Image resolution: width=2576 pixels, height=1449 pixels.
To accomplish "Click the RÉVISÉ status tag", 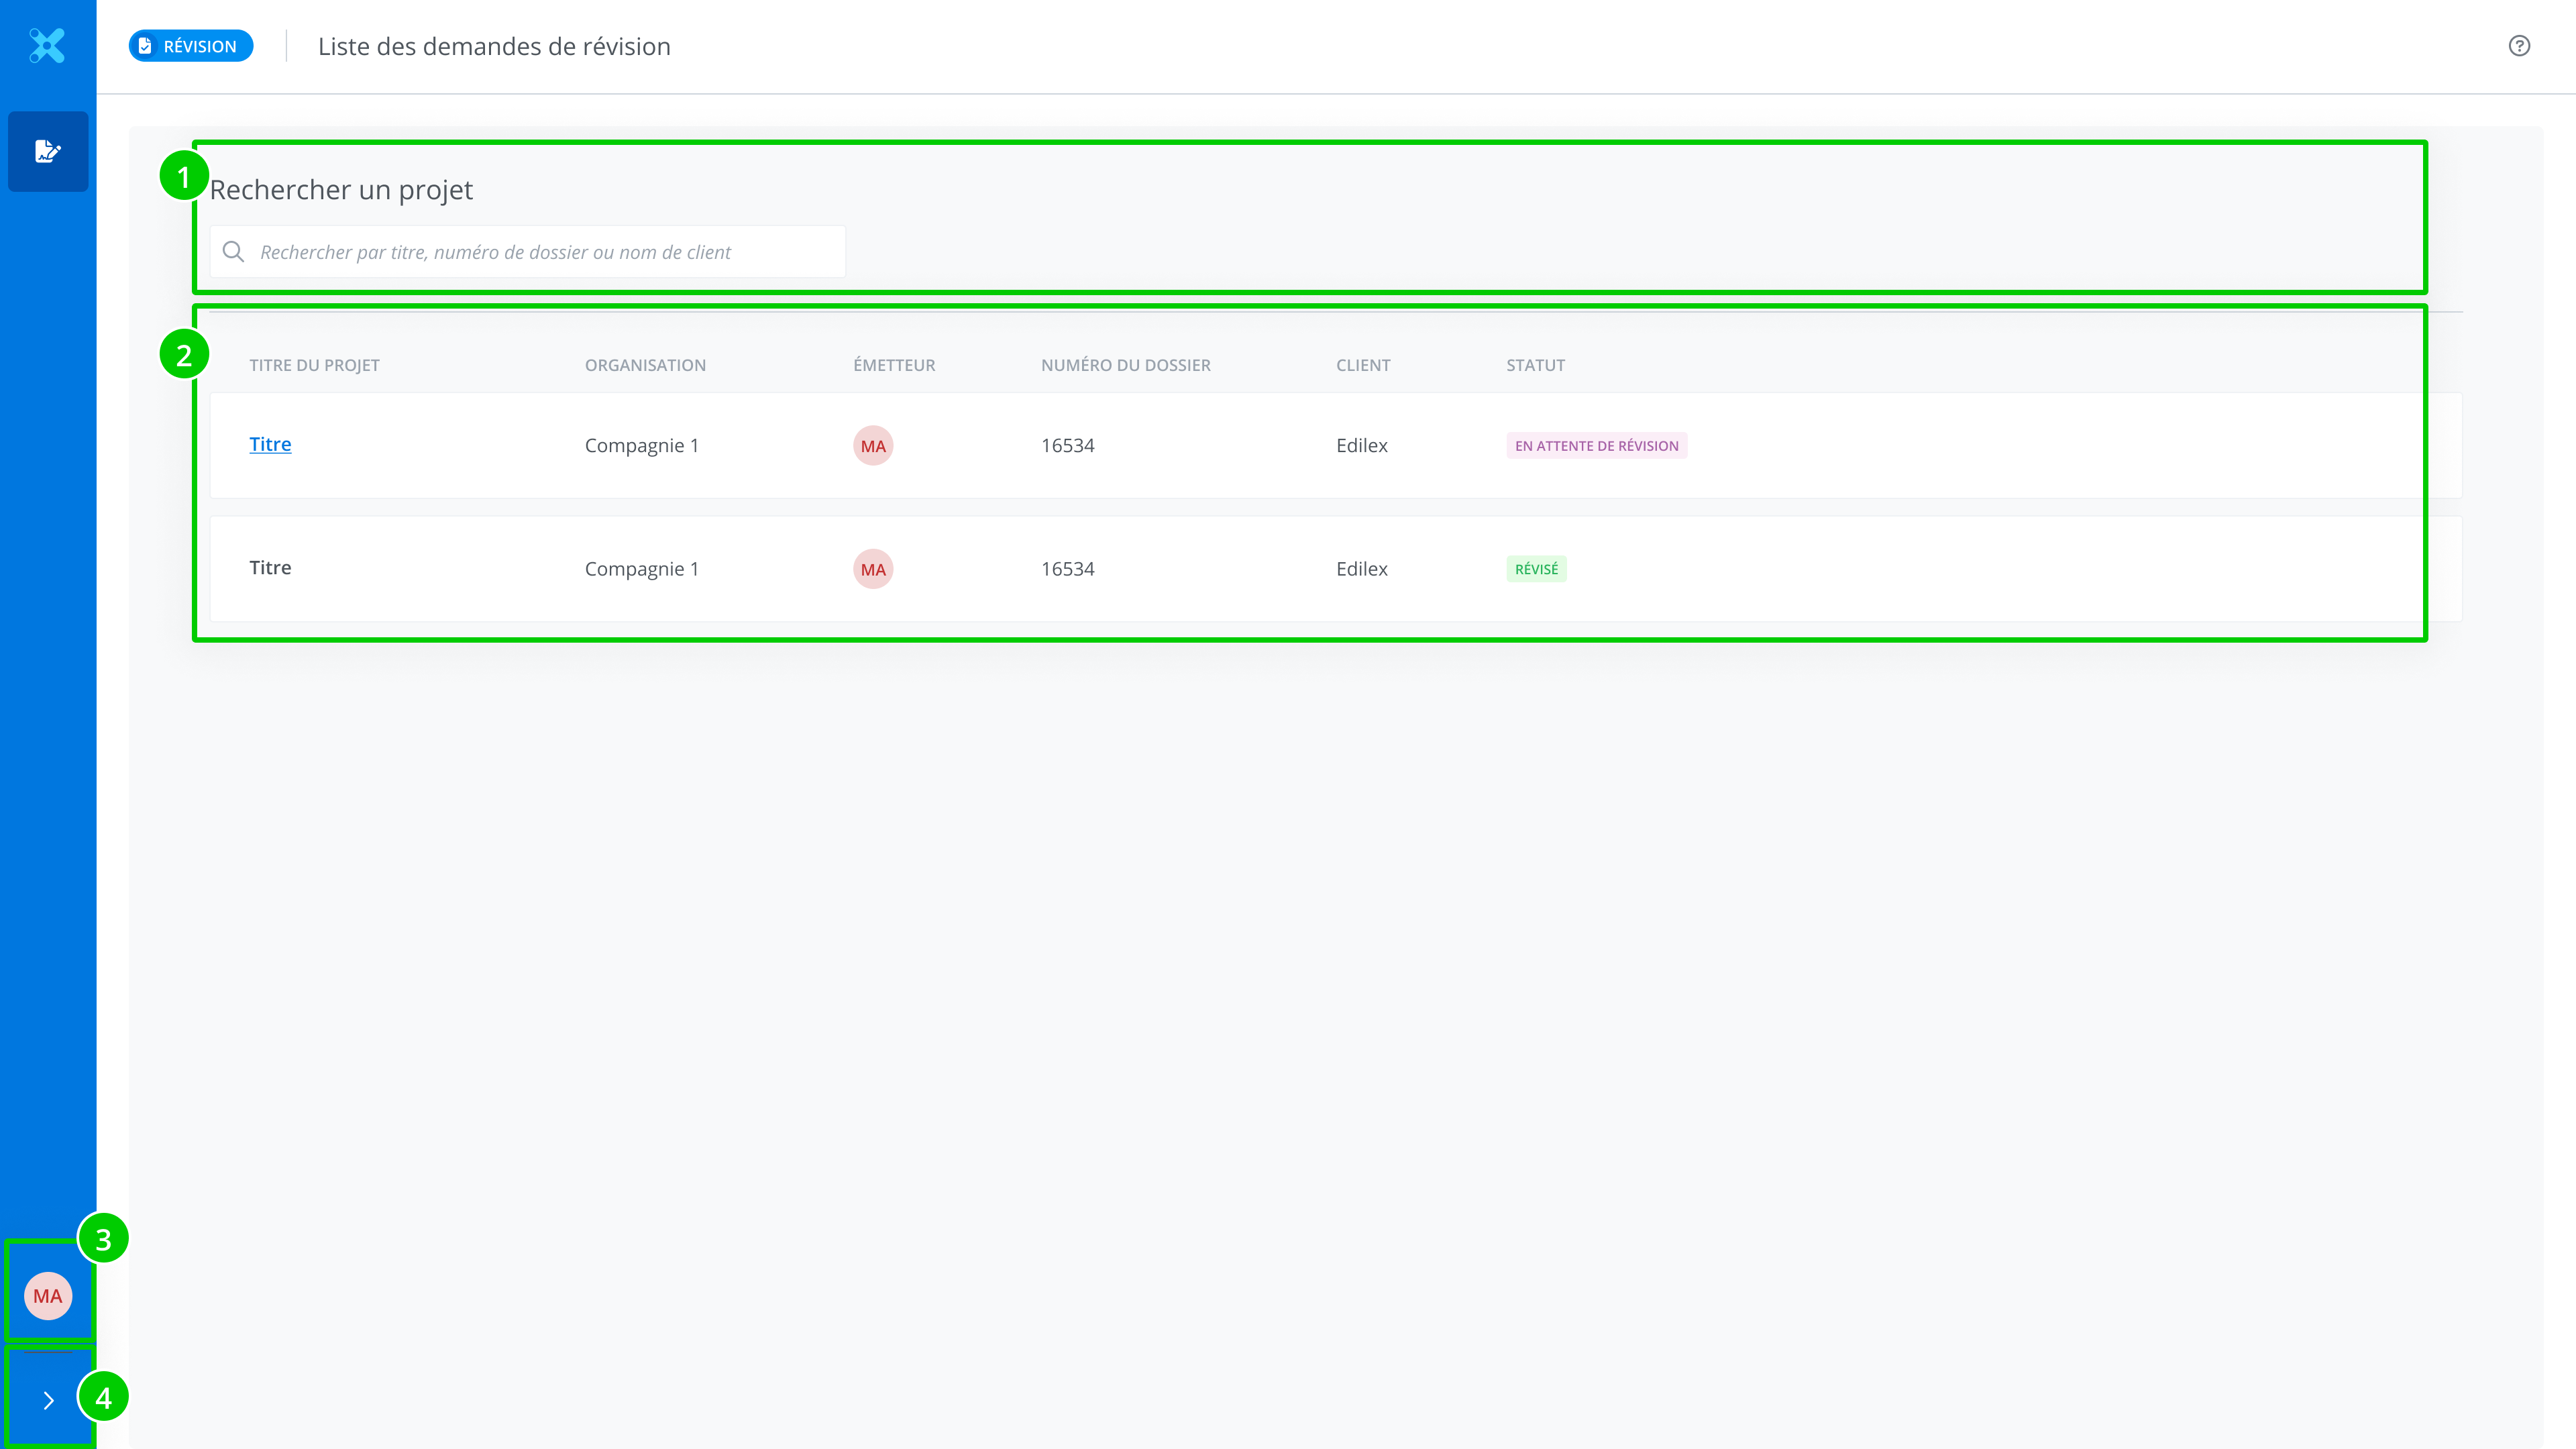I will point(1536,569).
